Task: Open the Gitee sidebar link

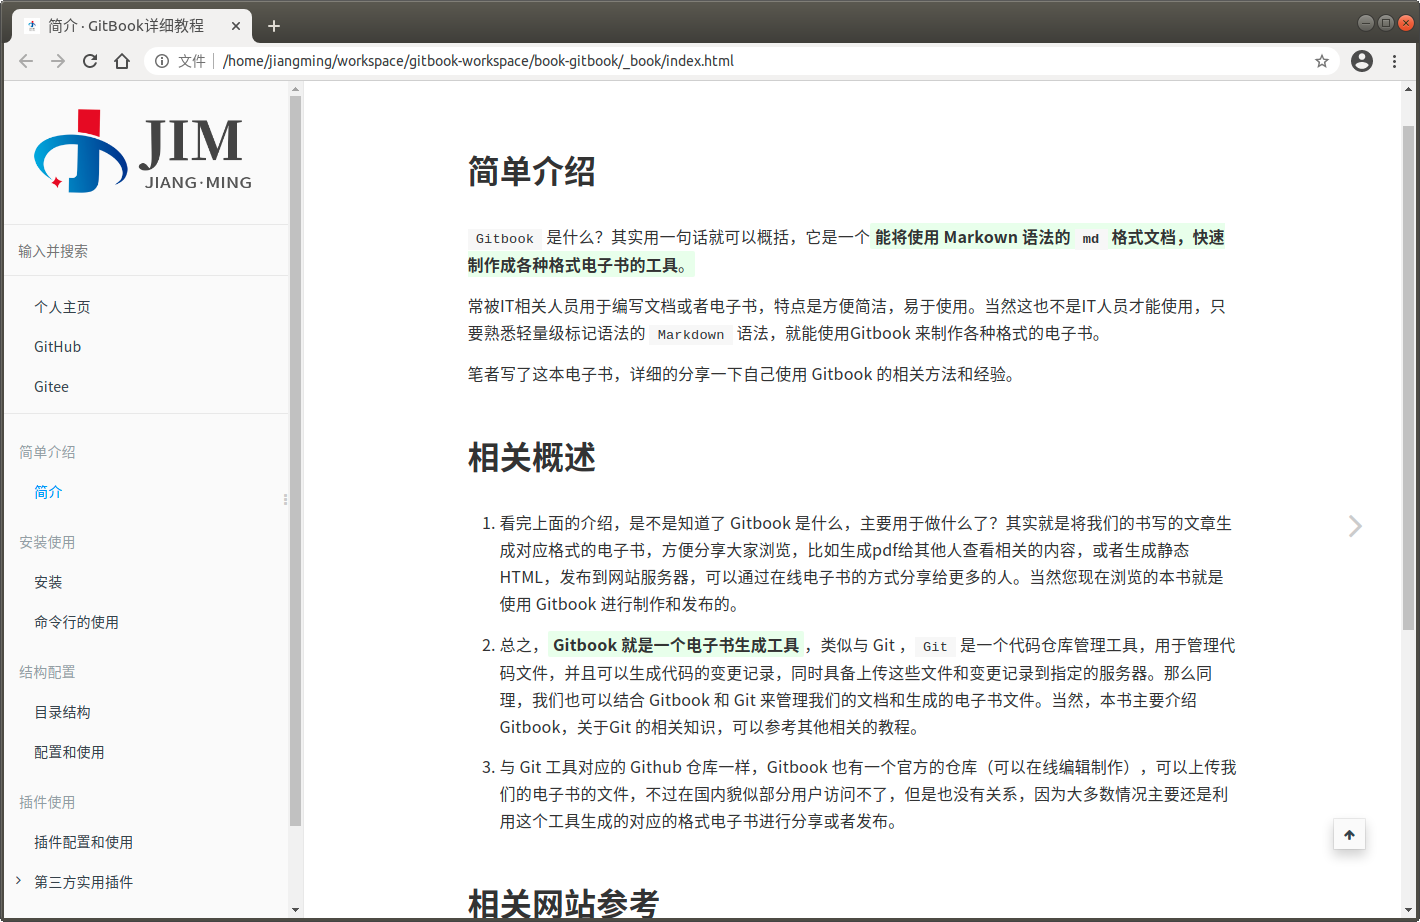Action: pyautogui.click(x=52, y=387)
